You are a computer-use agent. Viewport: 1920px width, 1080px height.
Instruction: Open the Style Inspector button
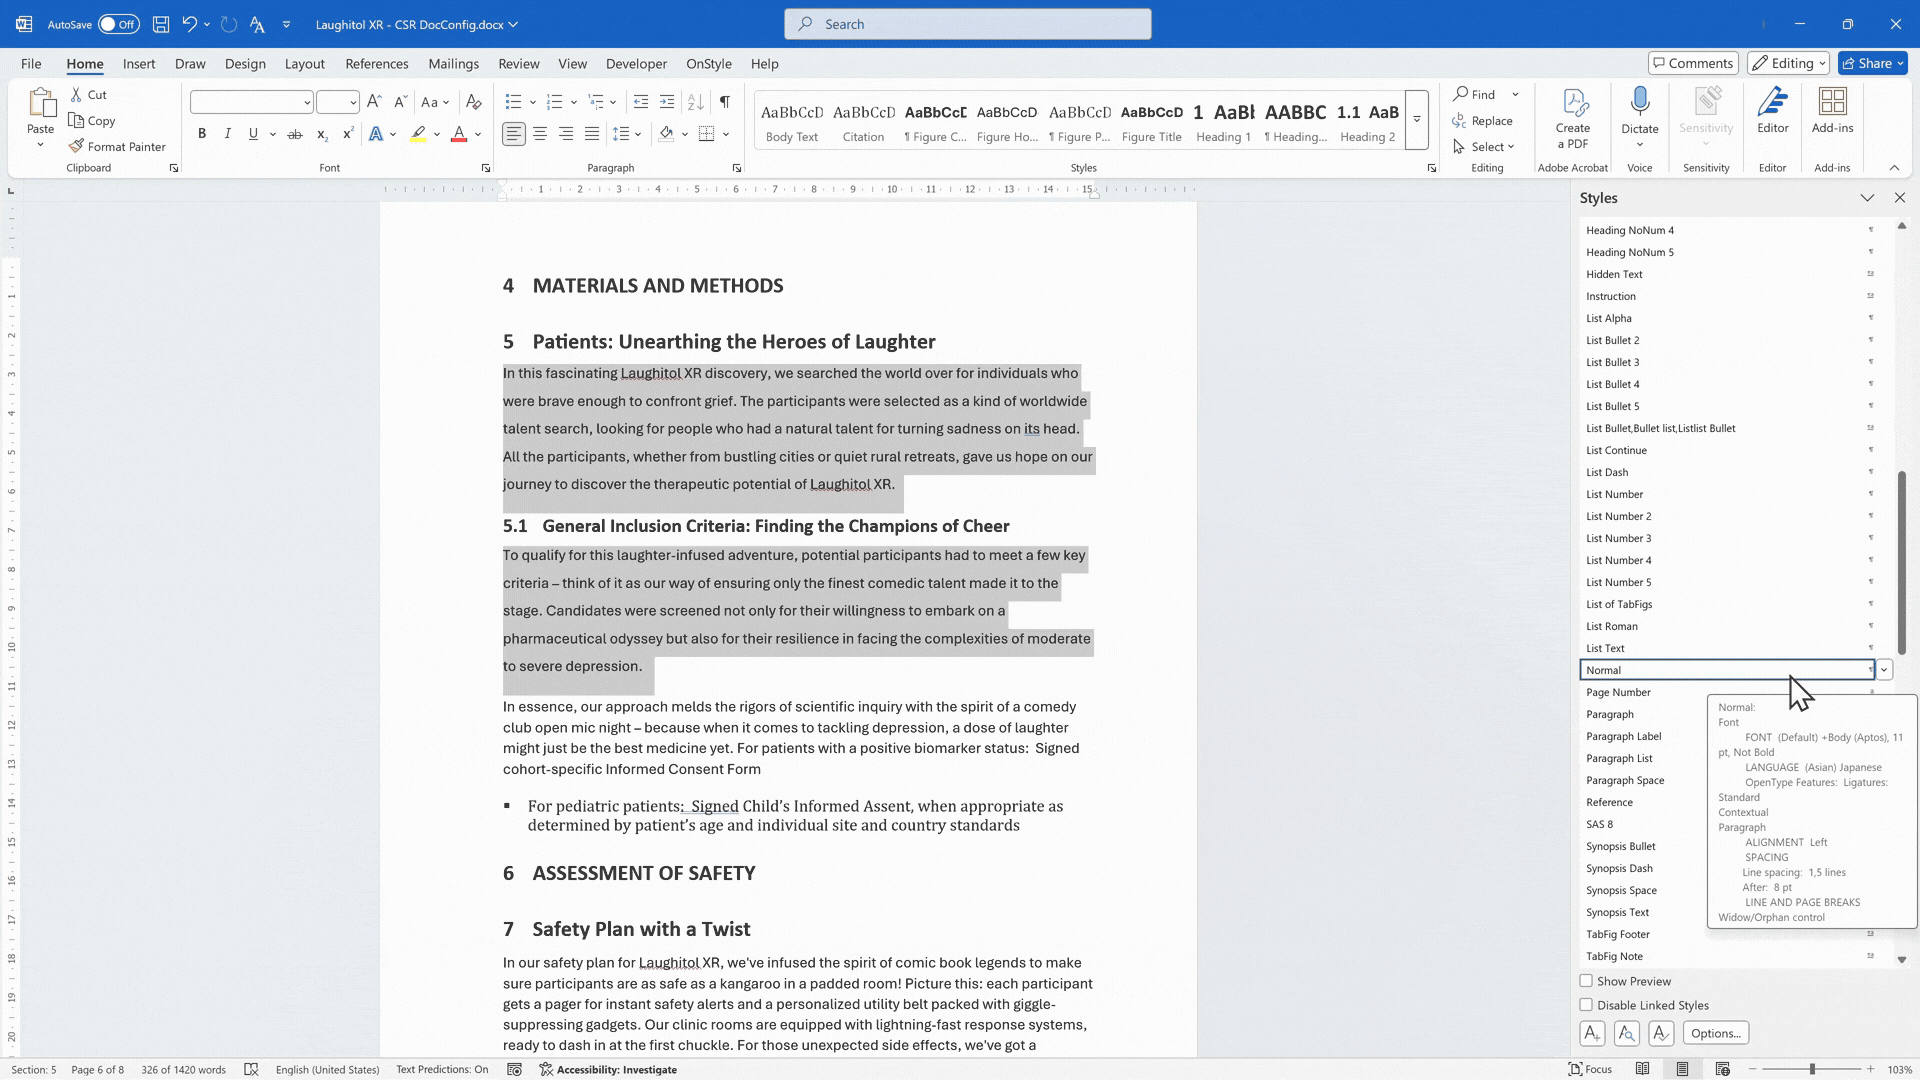tap(1627, 1033)
